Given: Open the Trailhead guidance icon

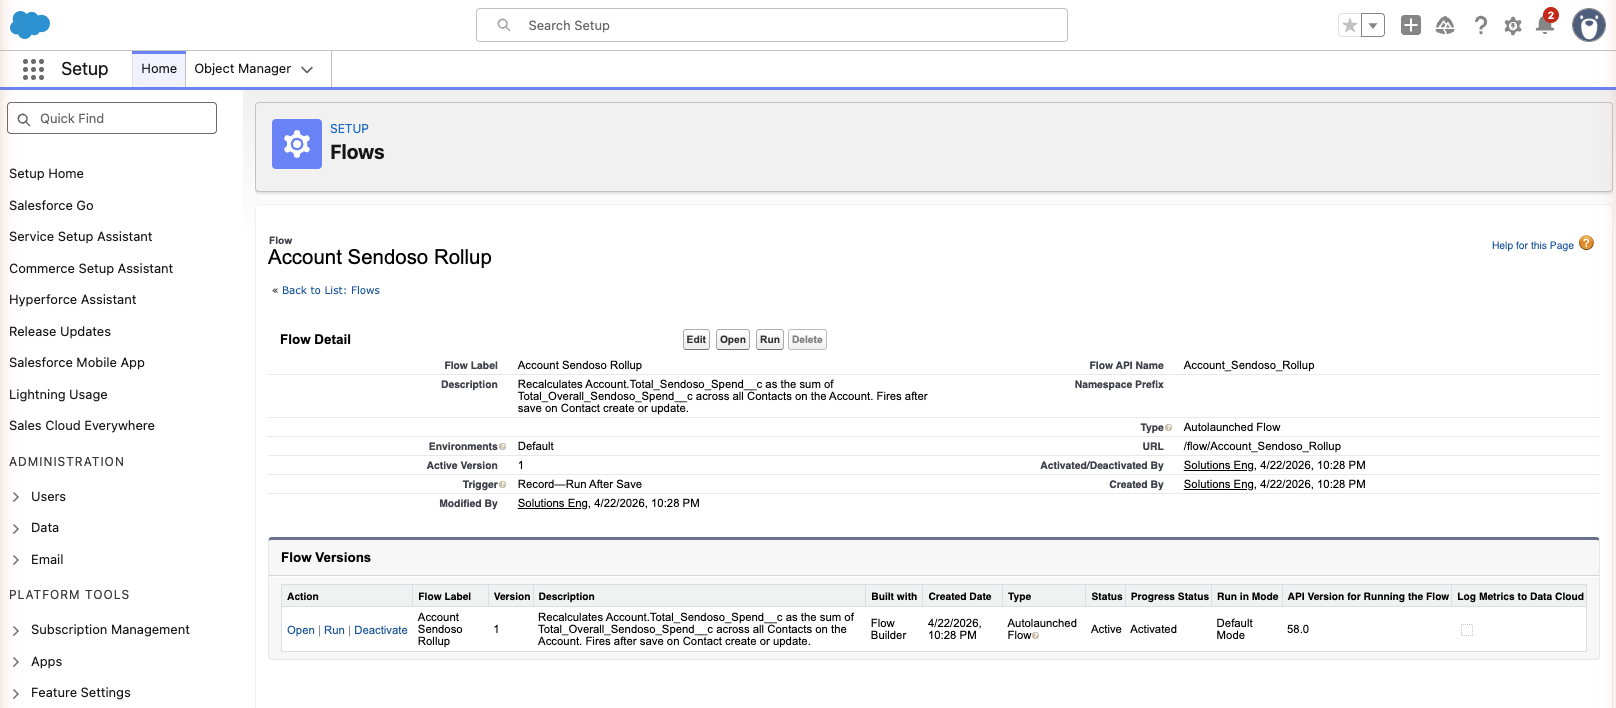Looking at the screenshot, I should [x=1445, y=25].
